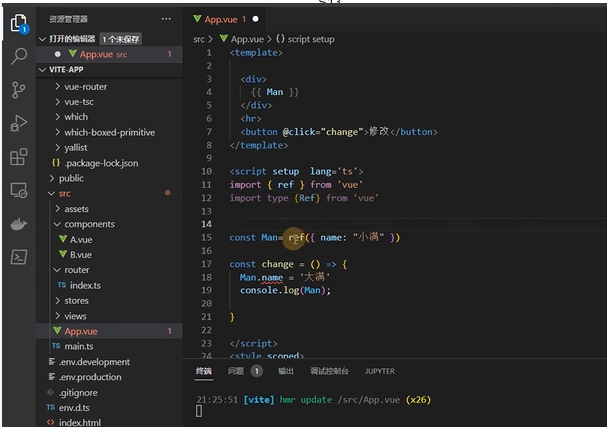Image resolution: width=607 pixels, height=427 pixels.
Task: Expand the yallist folder
Action: 58,147
